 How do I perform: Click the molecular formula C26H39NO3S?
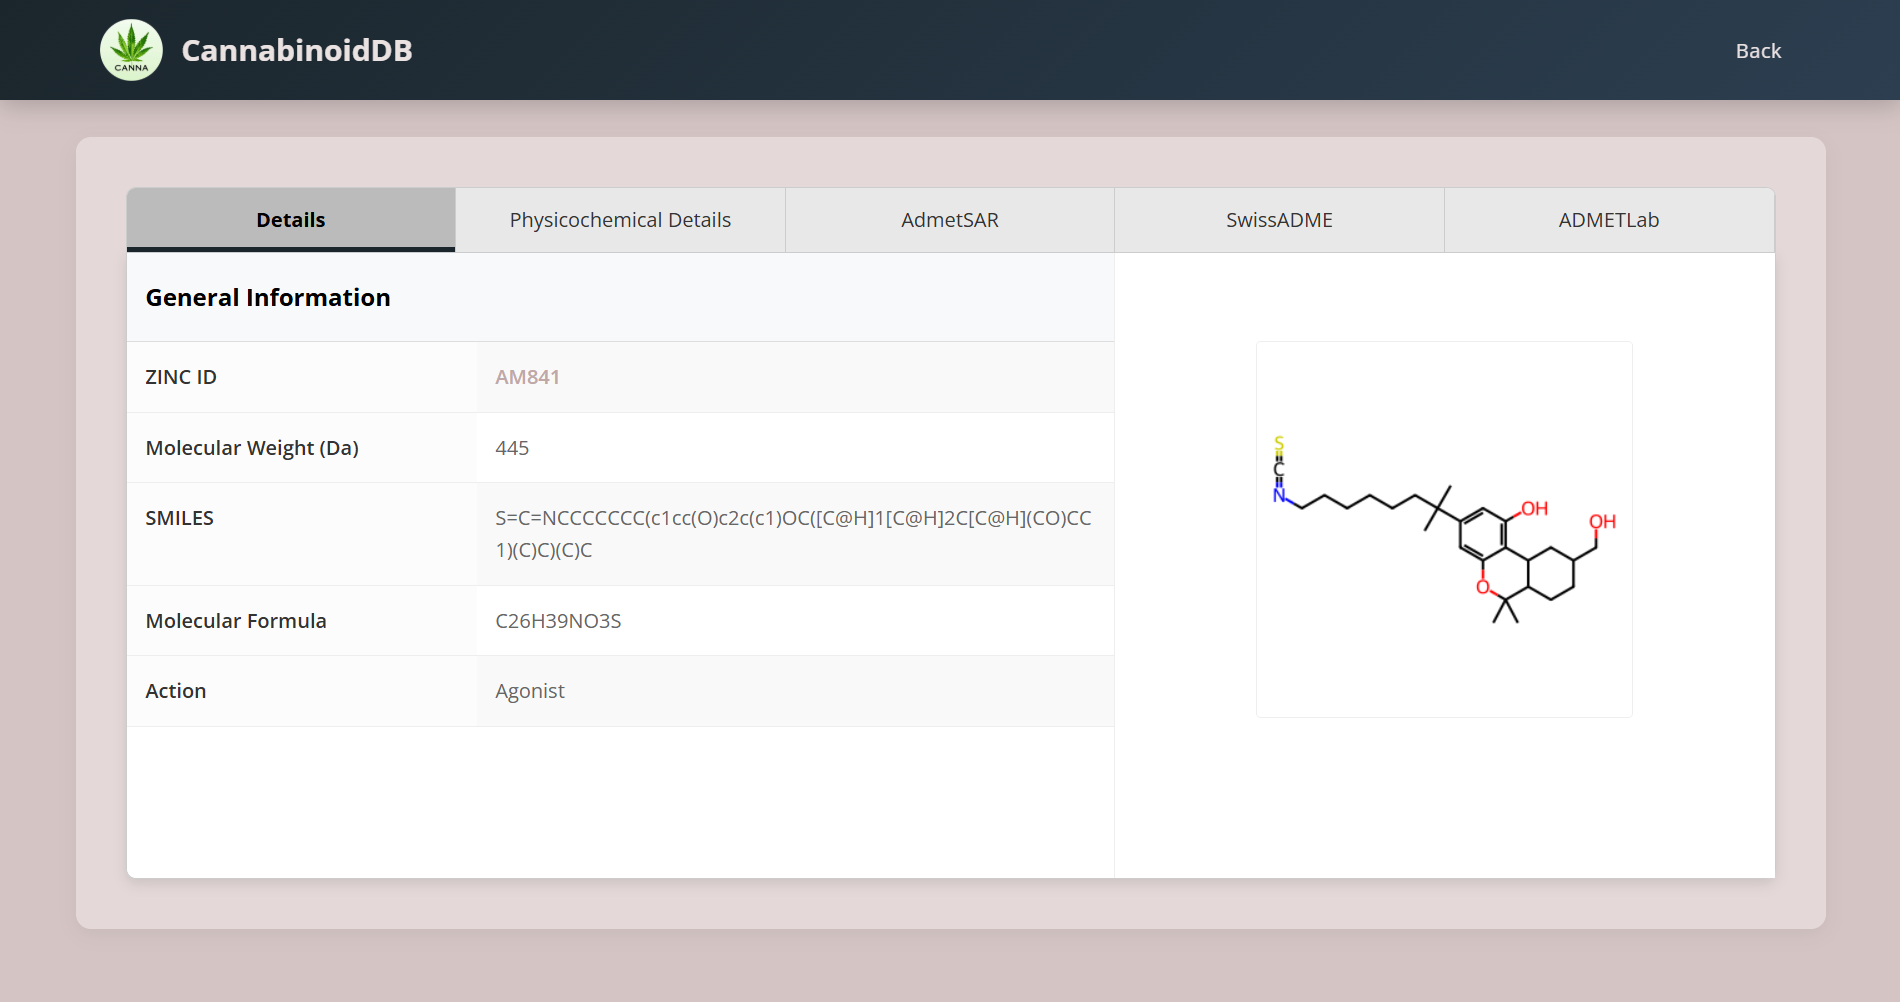click(x=558, y=621)
